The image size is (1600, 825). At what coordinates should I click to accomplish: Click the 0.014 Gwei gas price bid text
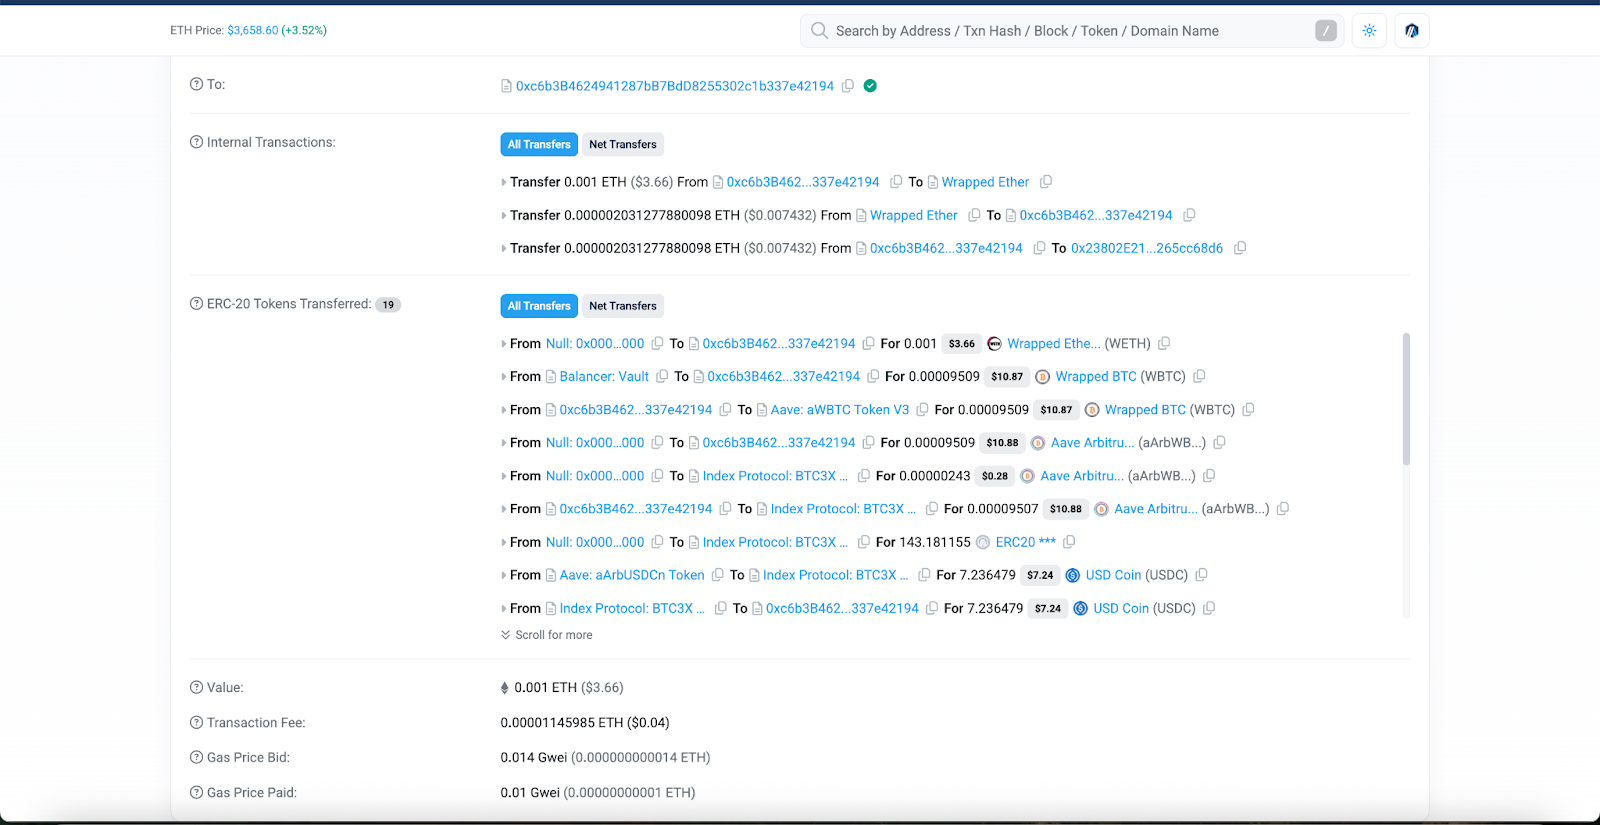tap(605, 758)
